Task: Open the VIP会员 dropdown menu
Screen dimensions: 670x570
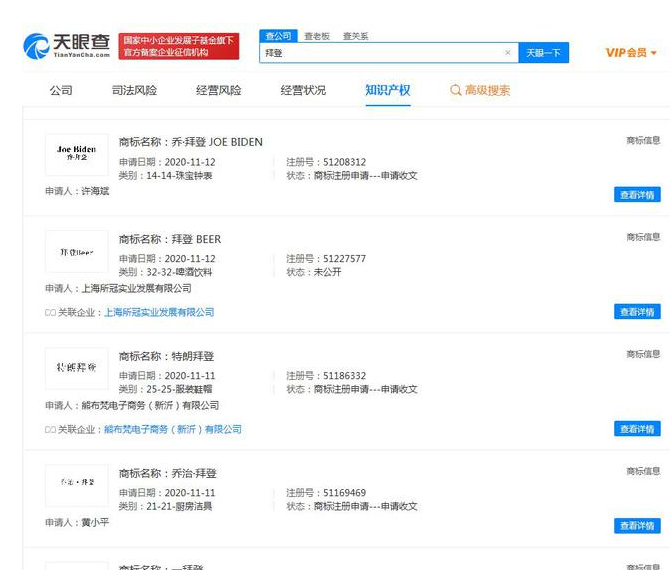Action: (631, 53)
